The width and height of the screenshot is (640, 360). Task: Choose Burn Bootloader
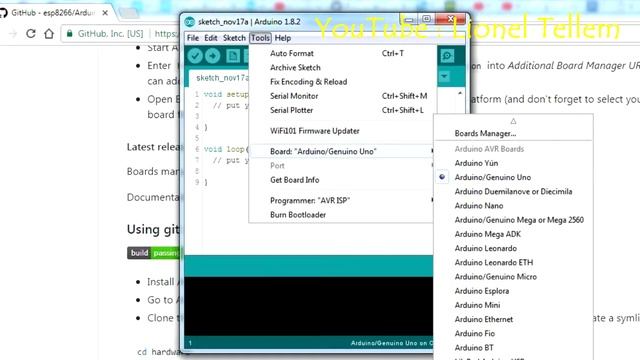(x=341, y=215)
